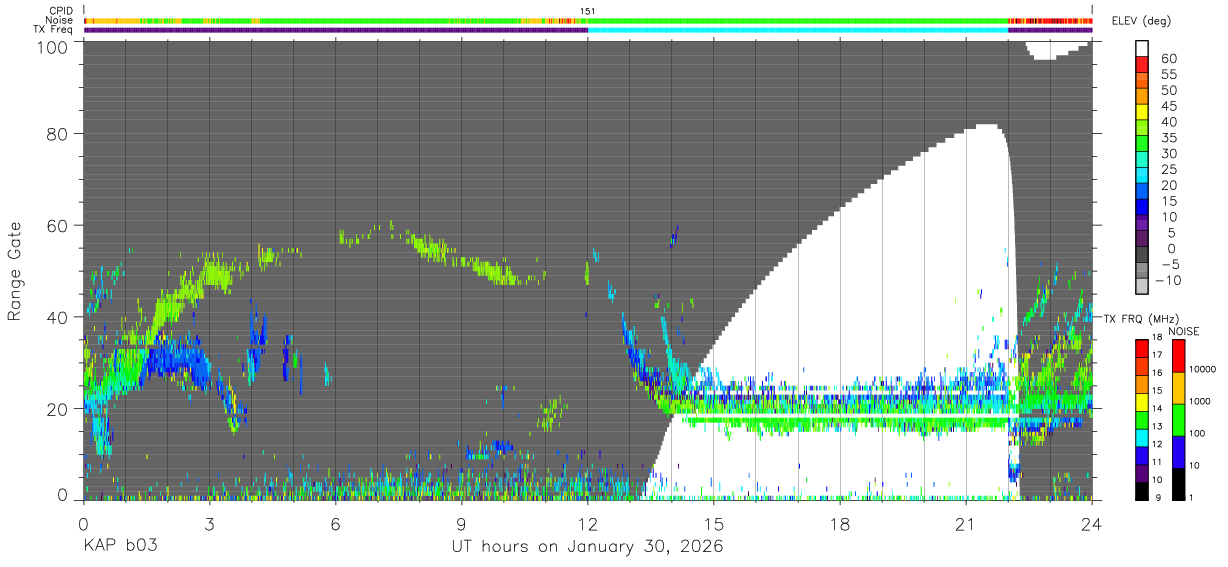Viewport: 1228px width, 567px height.
Task: Click the 25 tick on ELEV colorbar
Action: click(1168, 169)
